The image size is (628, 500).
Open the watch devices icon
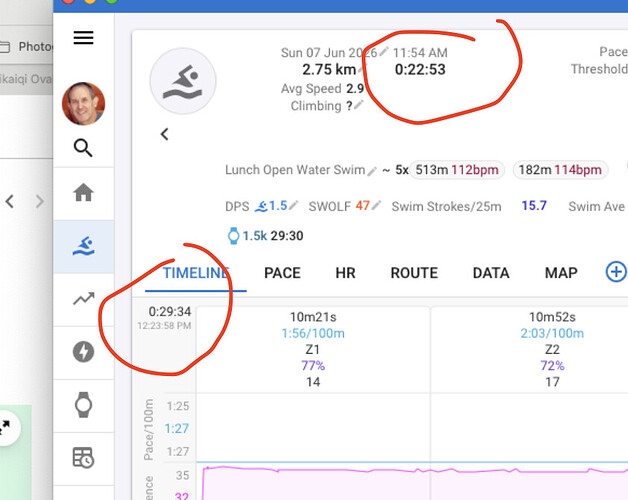[x=83, y=405]
